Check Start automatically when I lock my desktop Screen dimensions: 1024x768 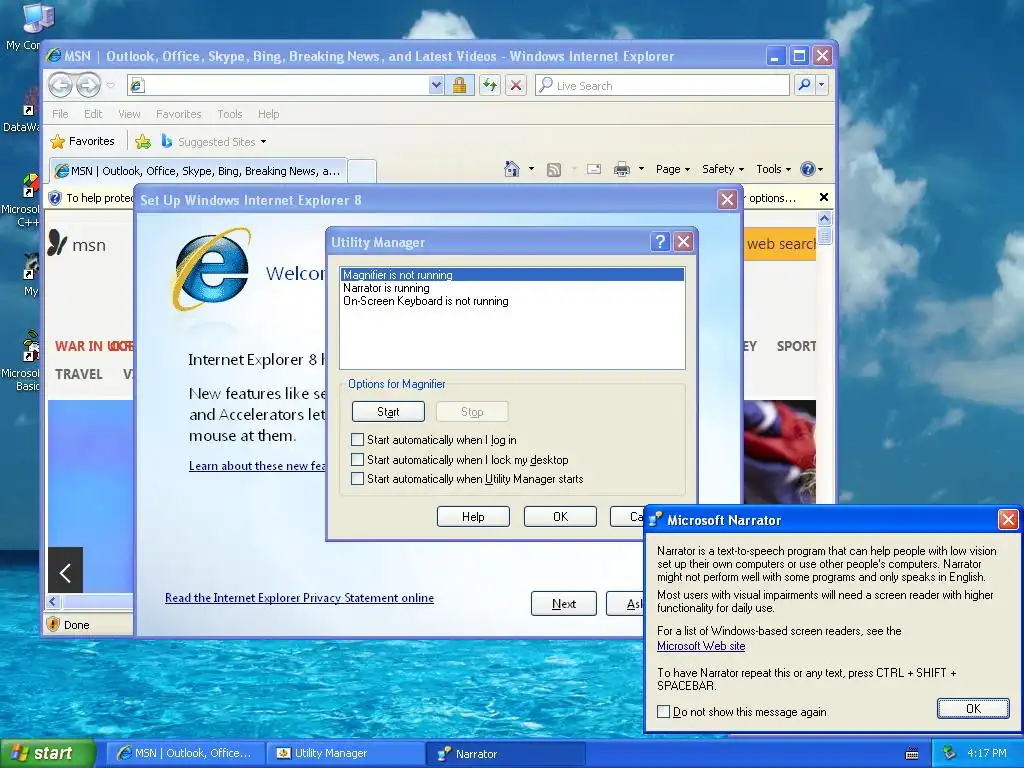tap(357, 459)
